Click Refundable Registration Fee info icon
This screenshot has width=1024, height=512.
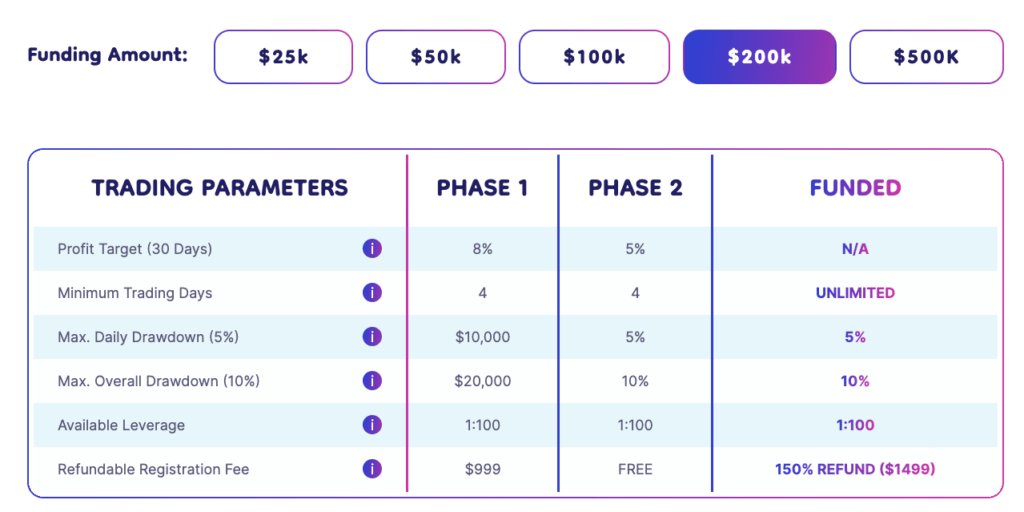coord(372,469)
